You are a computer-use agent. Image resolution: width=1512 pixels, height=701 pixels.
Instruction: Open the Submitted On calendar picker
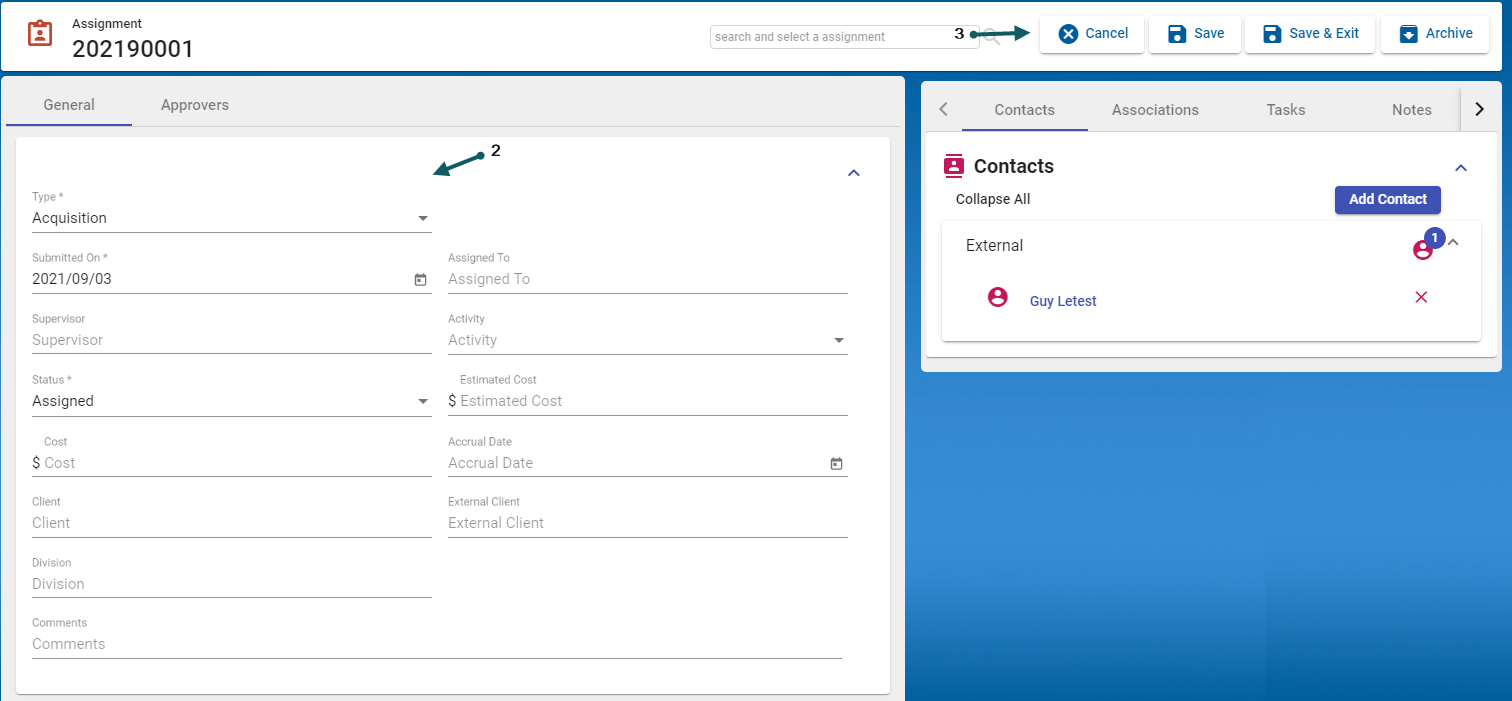coord(421,280)
